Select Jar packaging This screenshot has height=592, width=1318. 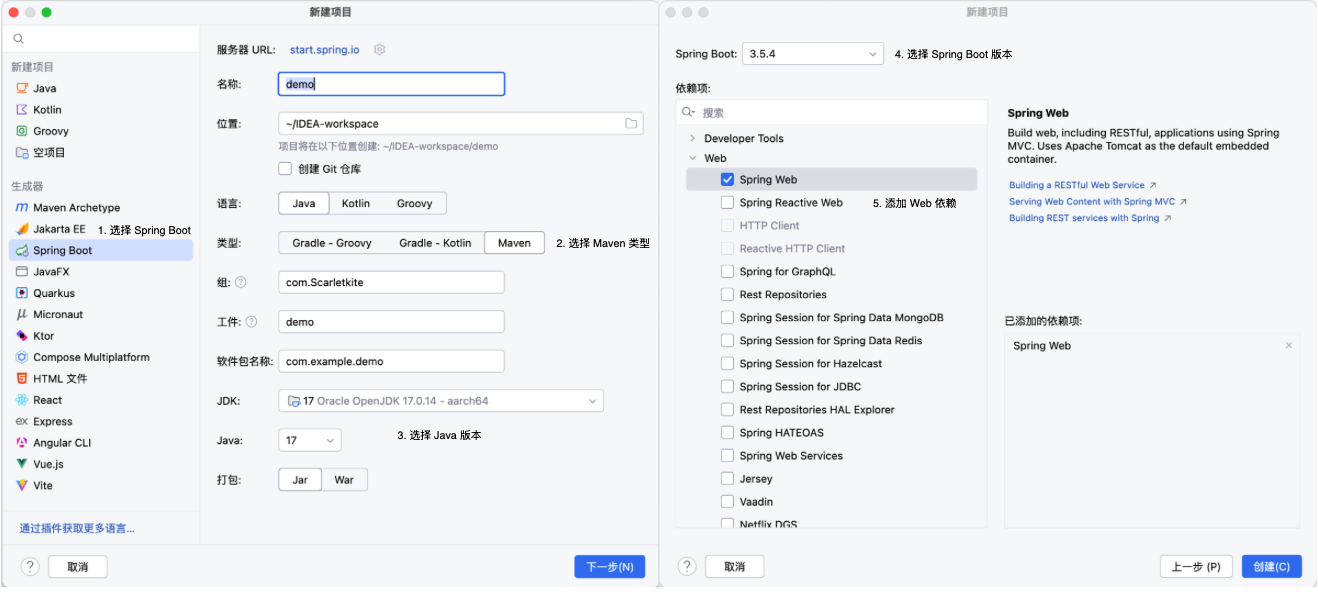click(x=300, y=480)
